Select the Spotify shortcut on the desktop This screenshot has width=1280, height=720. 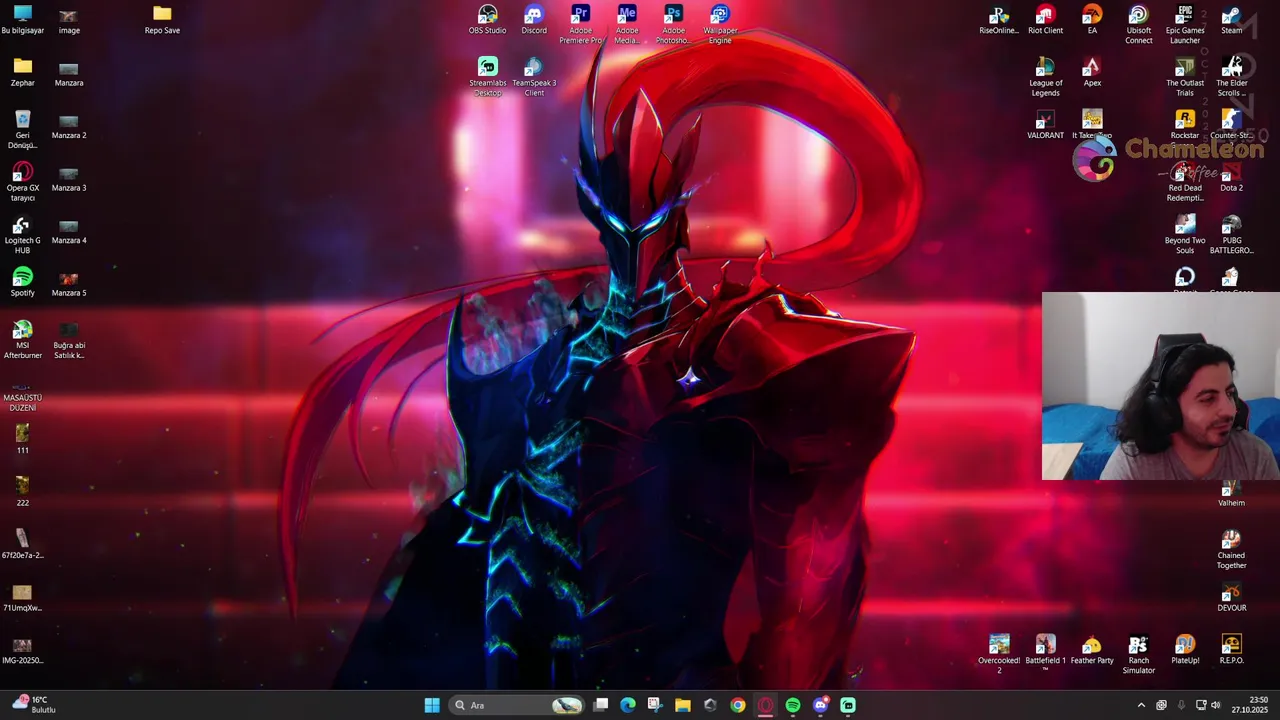[22, 282]
